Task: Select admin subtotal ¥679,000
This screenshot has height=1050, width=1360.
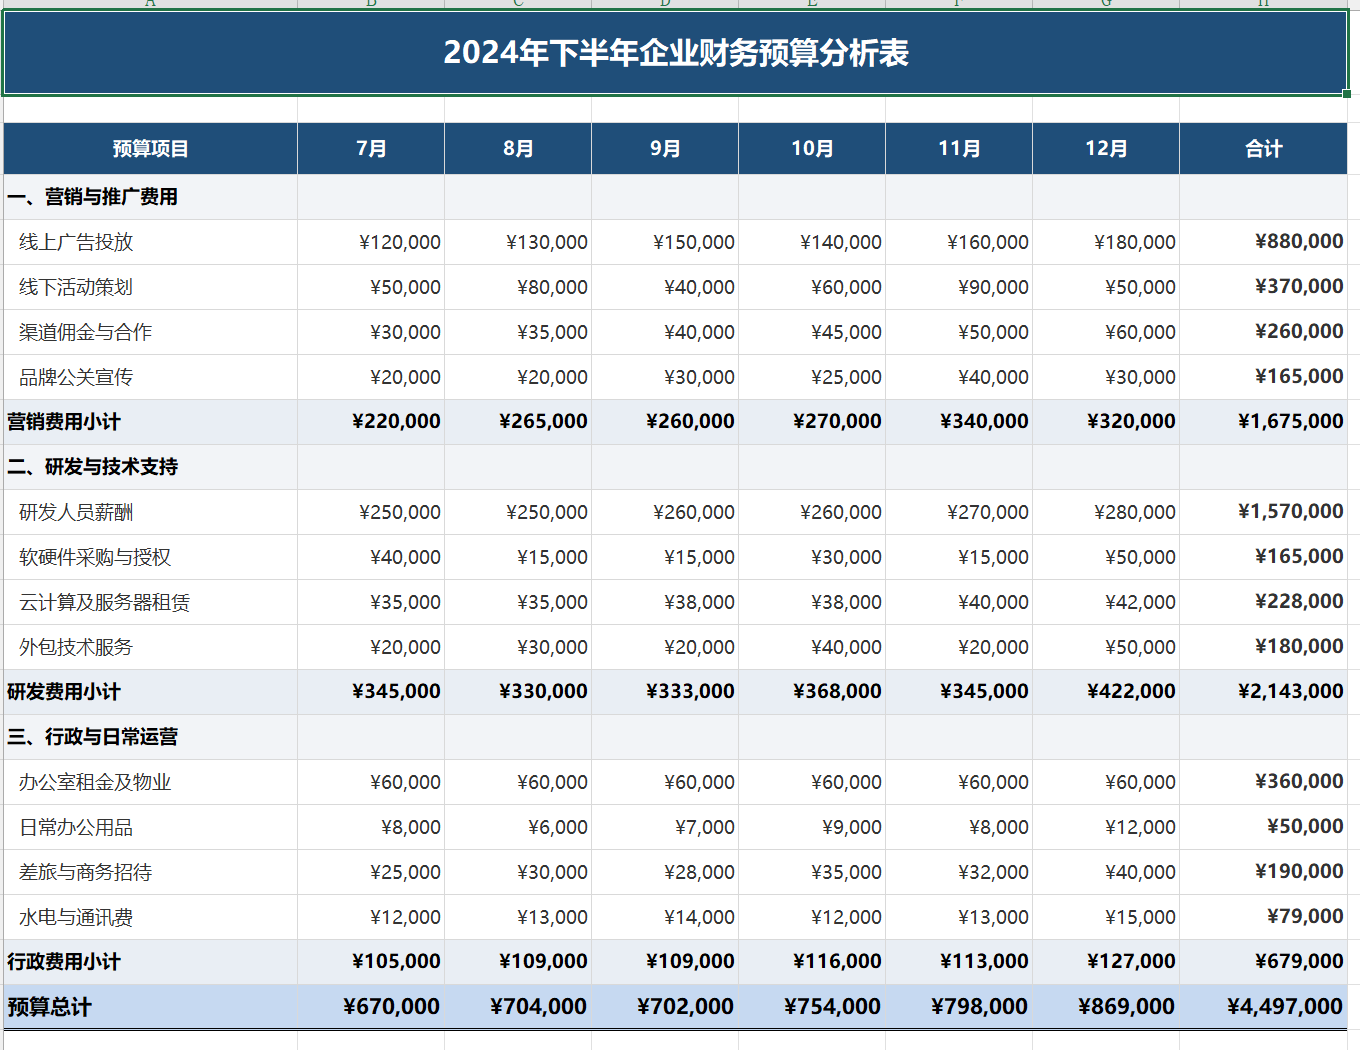Action: coord(1263,962)
